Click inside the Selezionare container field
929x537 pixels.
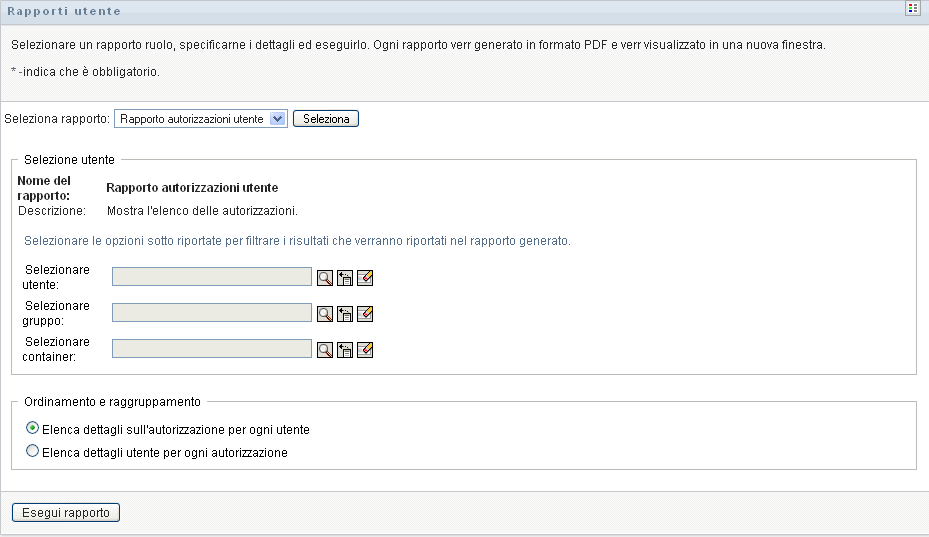point(212,349)
